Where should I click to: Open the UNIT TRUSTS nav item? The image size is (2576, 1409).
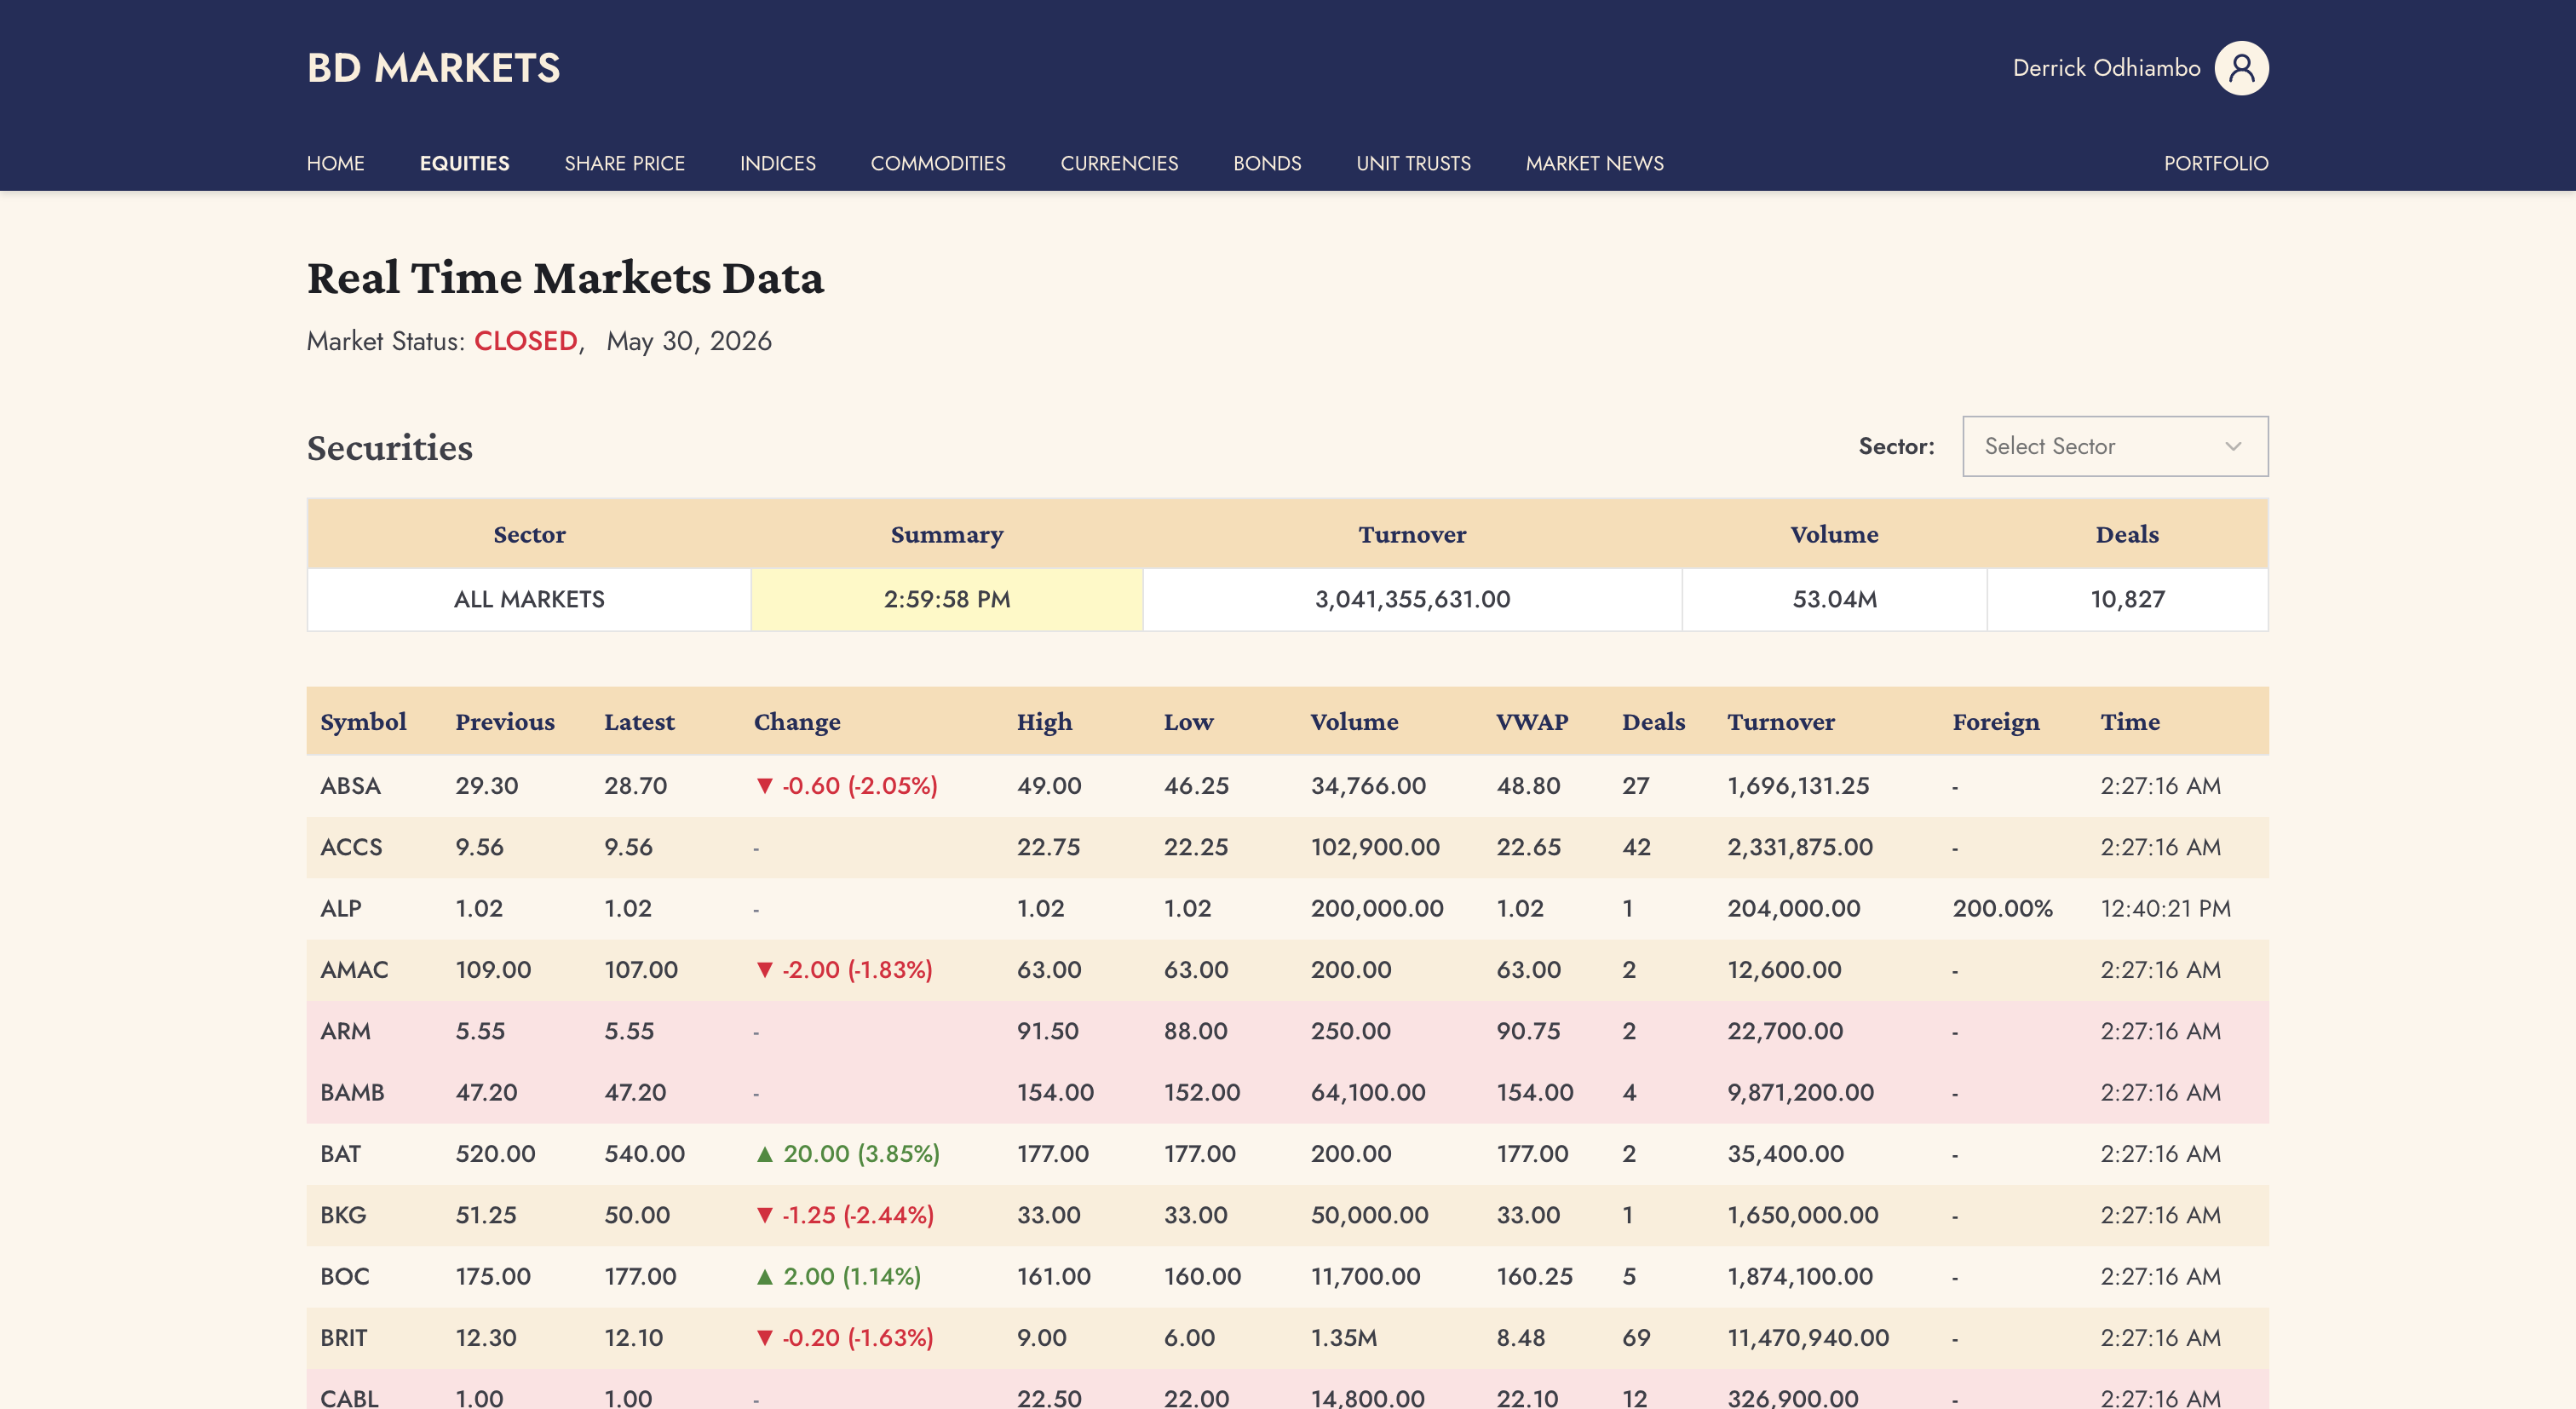[1413, 163]
